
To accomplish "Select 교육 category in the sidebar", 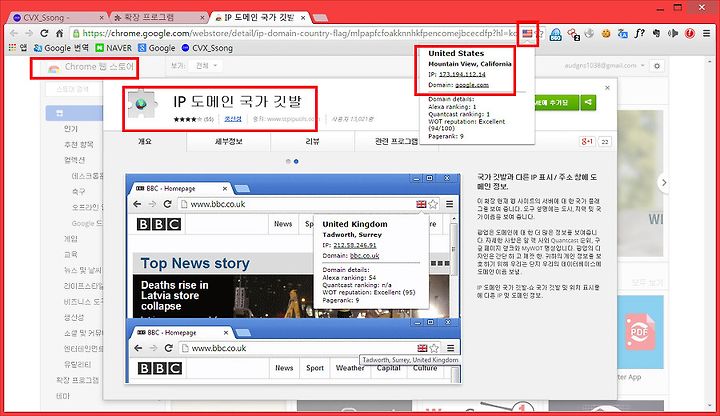I will point(71,254).
